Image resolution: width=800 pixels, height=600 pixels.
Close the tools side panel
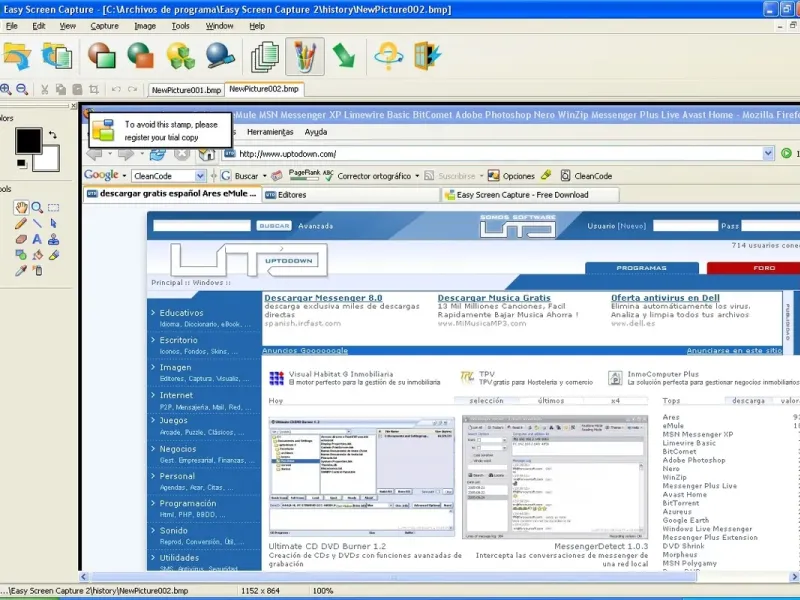click(x=73, y=106)
